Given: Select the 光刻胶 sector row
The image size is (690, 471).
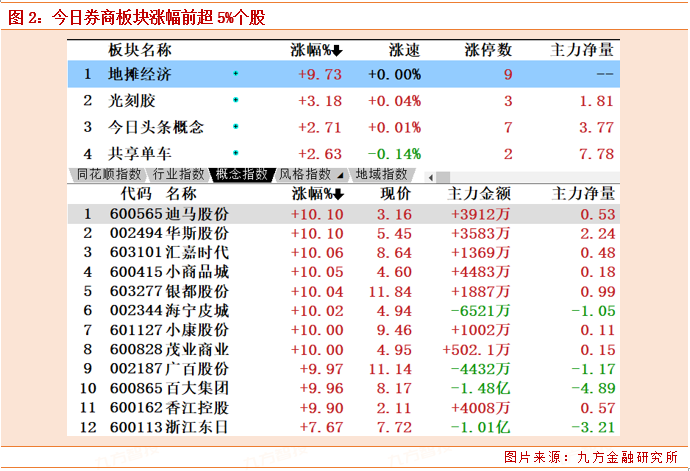Looking at the screenshot, I should pyautogui.click(x=343, y=101).
